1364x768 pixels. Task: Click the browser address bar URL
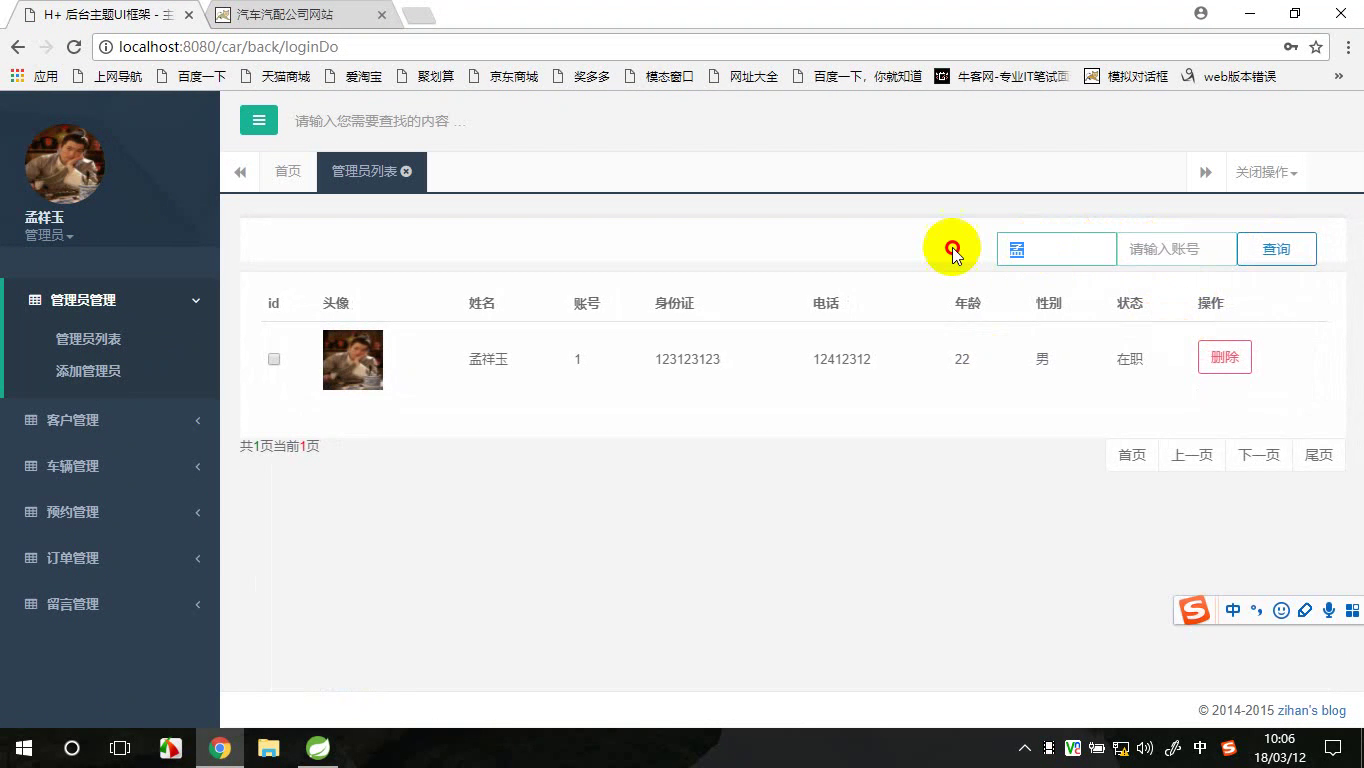228,47
